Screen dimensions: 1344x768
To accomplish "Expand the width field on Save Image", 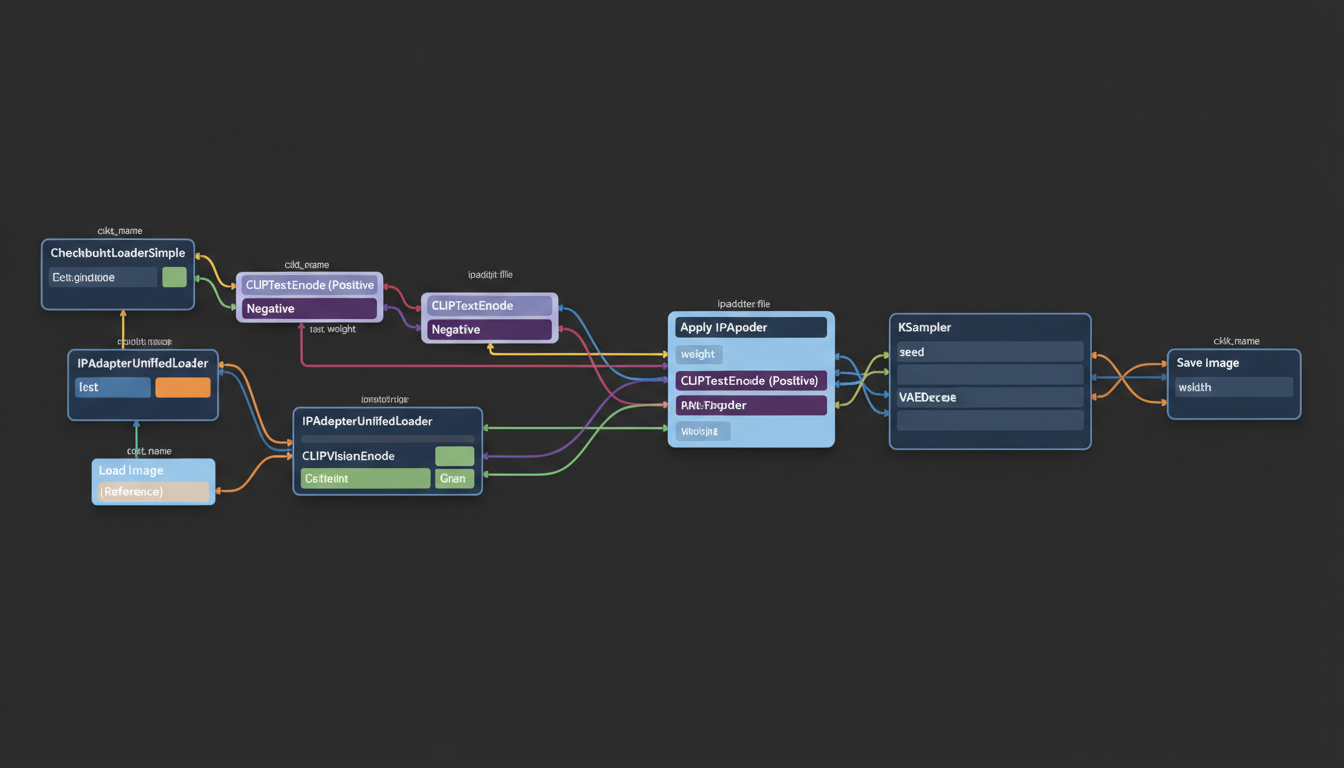I will coord(1233,387).
